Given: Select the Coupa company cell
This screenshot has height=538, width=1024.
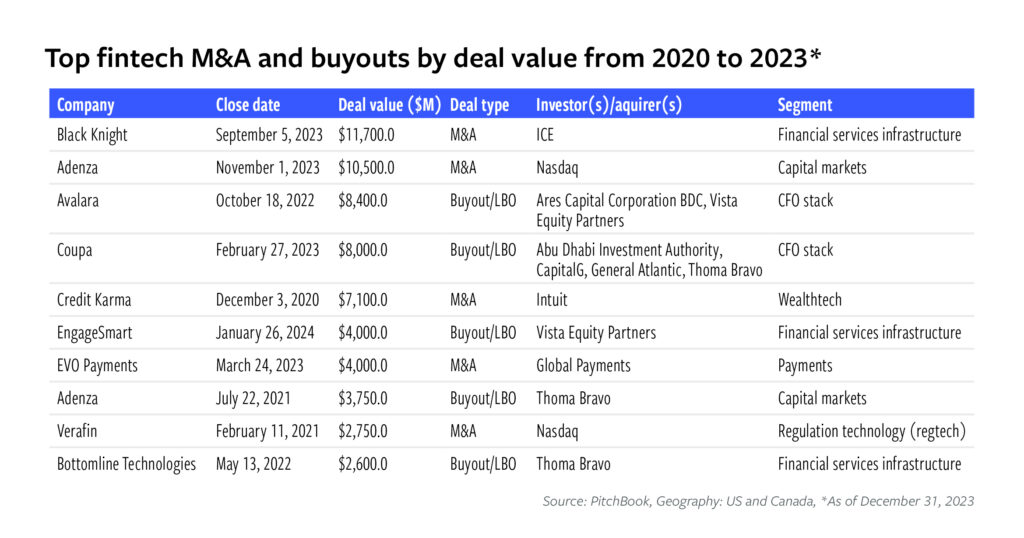Looking at the screenshot, I should point(75,250).
